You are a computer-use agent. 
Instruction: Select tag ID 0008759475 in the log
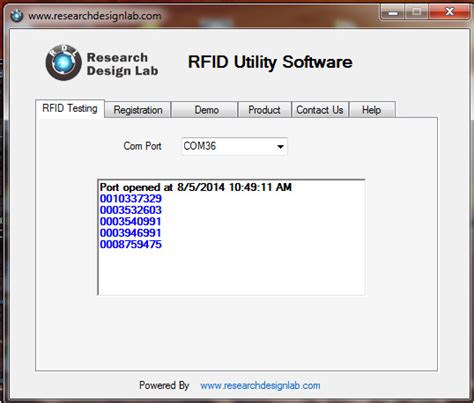coord(131,244)
